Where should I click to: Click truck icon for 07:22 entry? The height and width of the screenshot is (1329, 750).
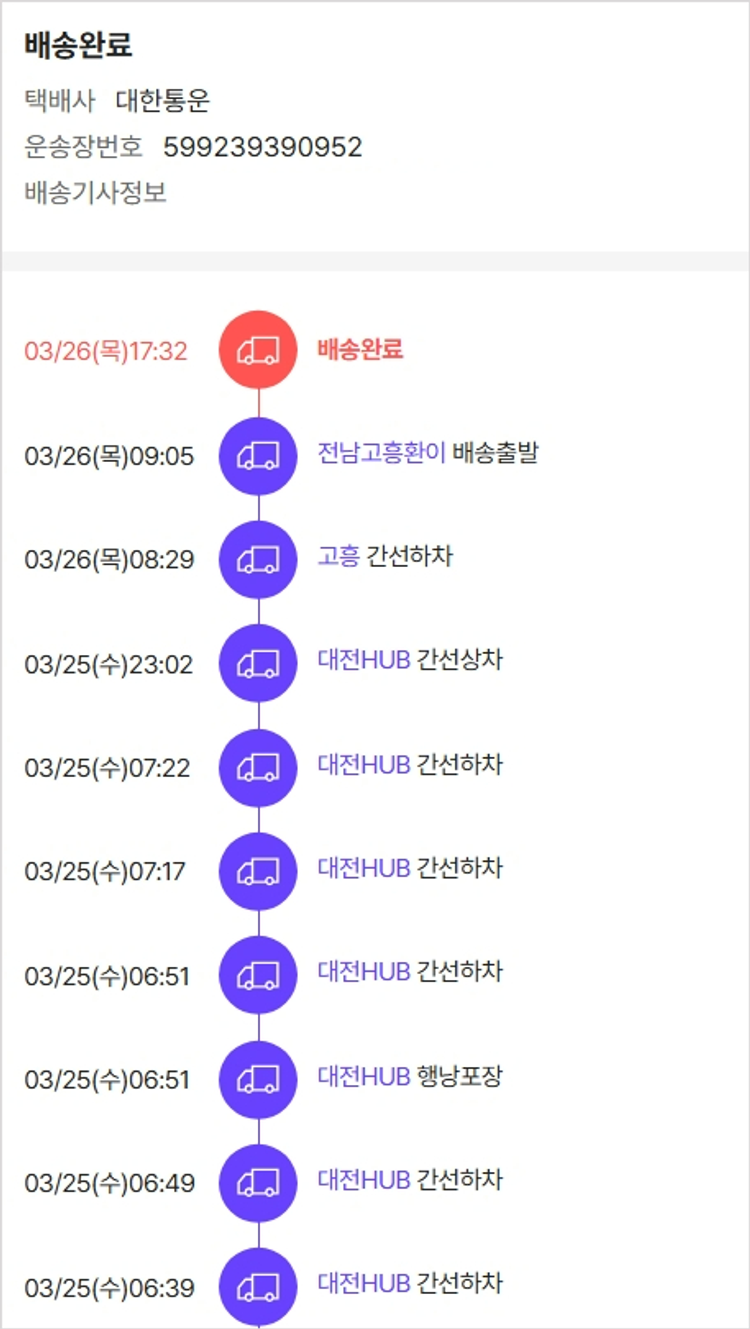258,768
